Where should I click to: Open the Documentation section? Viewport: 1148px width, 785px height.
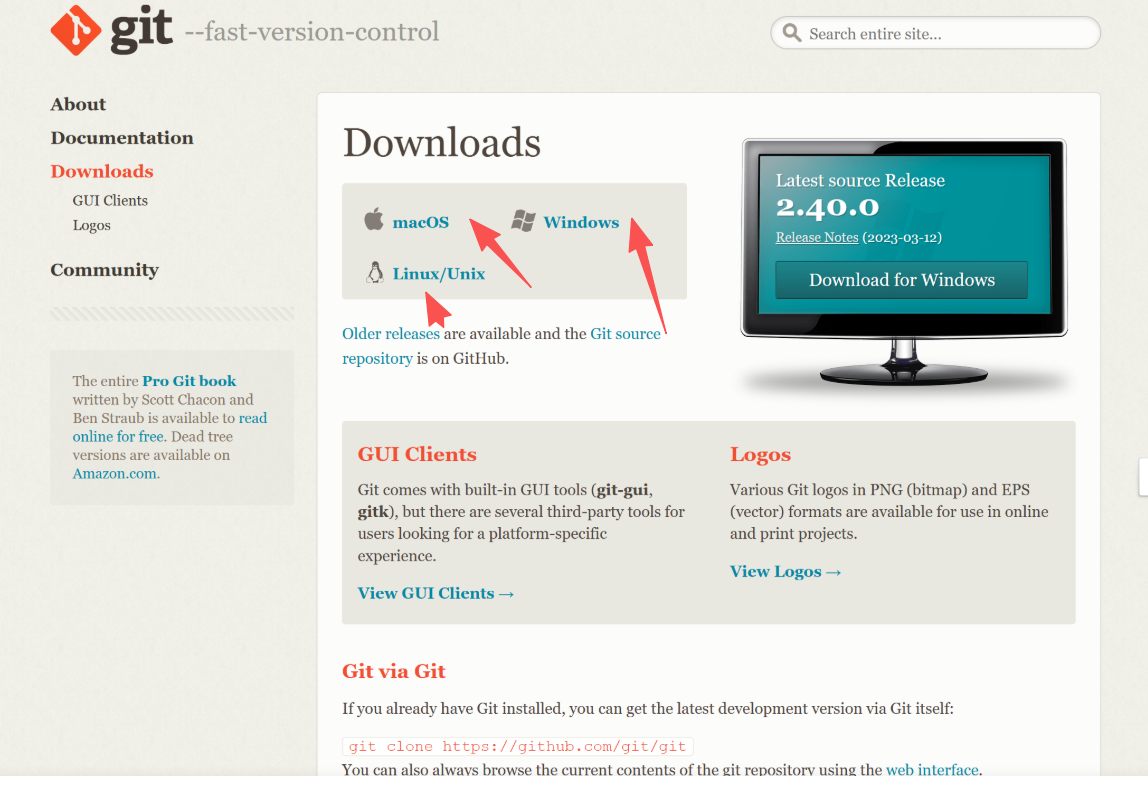(122, 138)
